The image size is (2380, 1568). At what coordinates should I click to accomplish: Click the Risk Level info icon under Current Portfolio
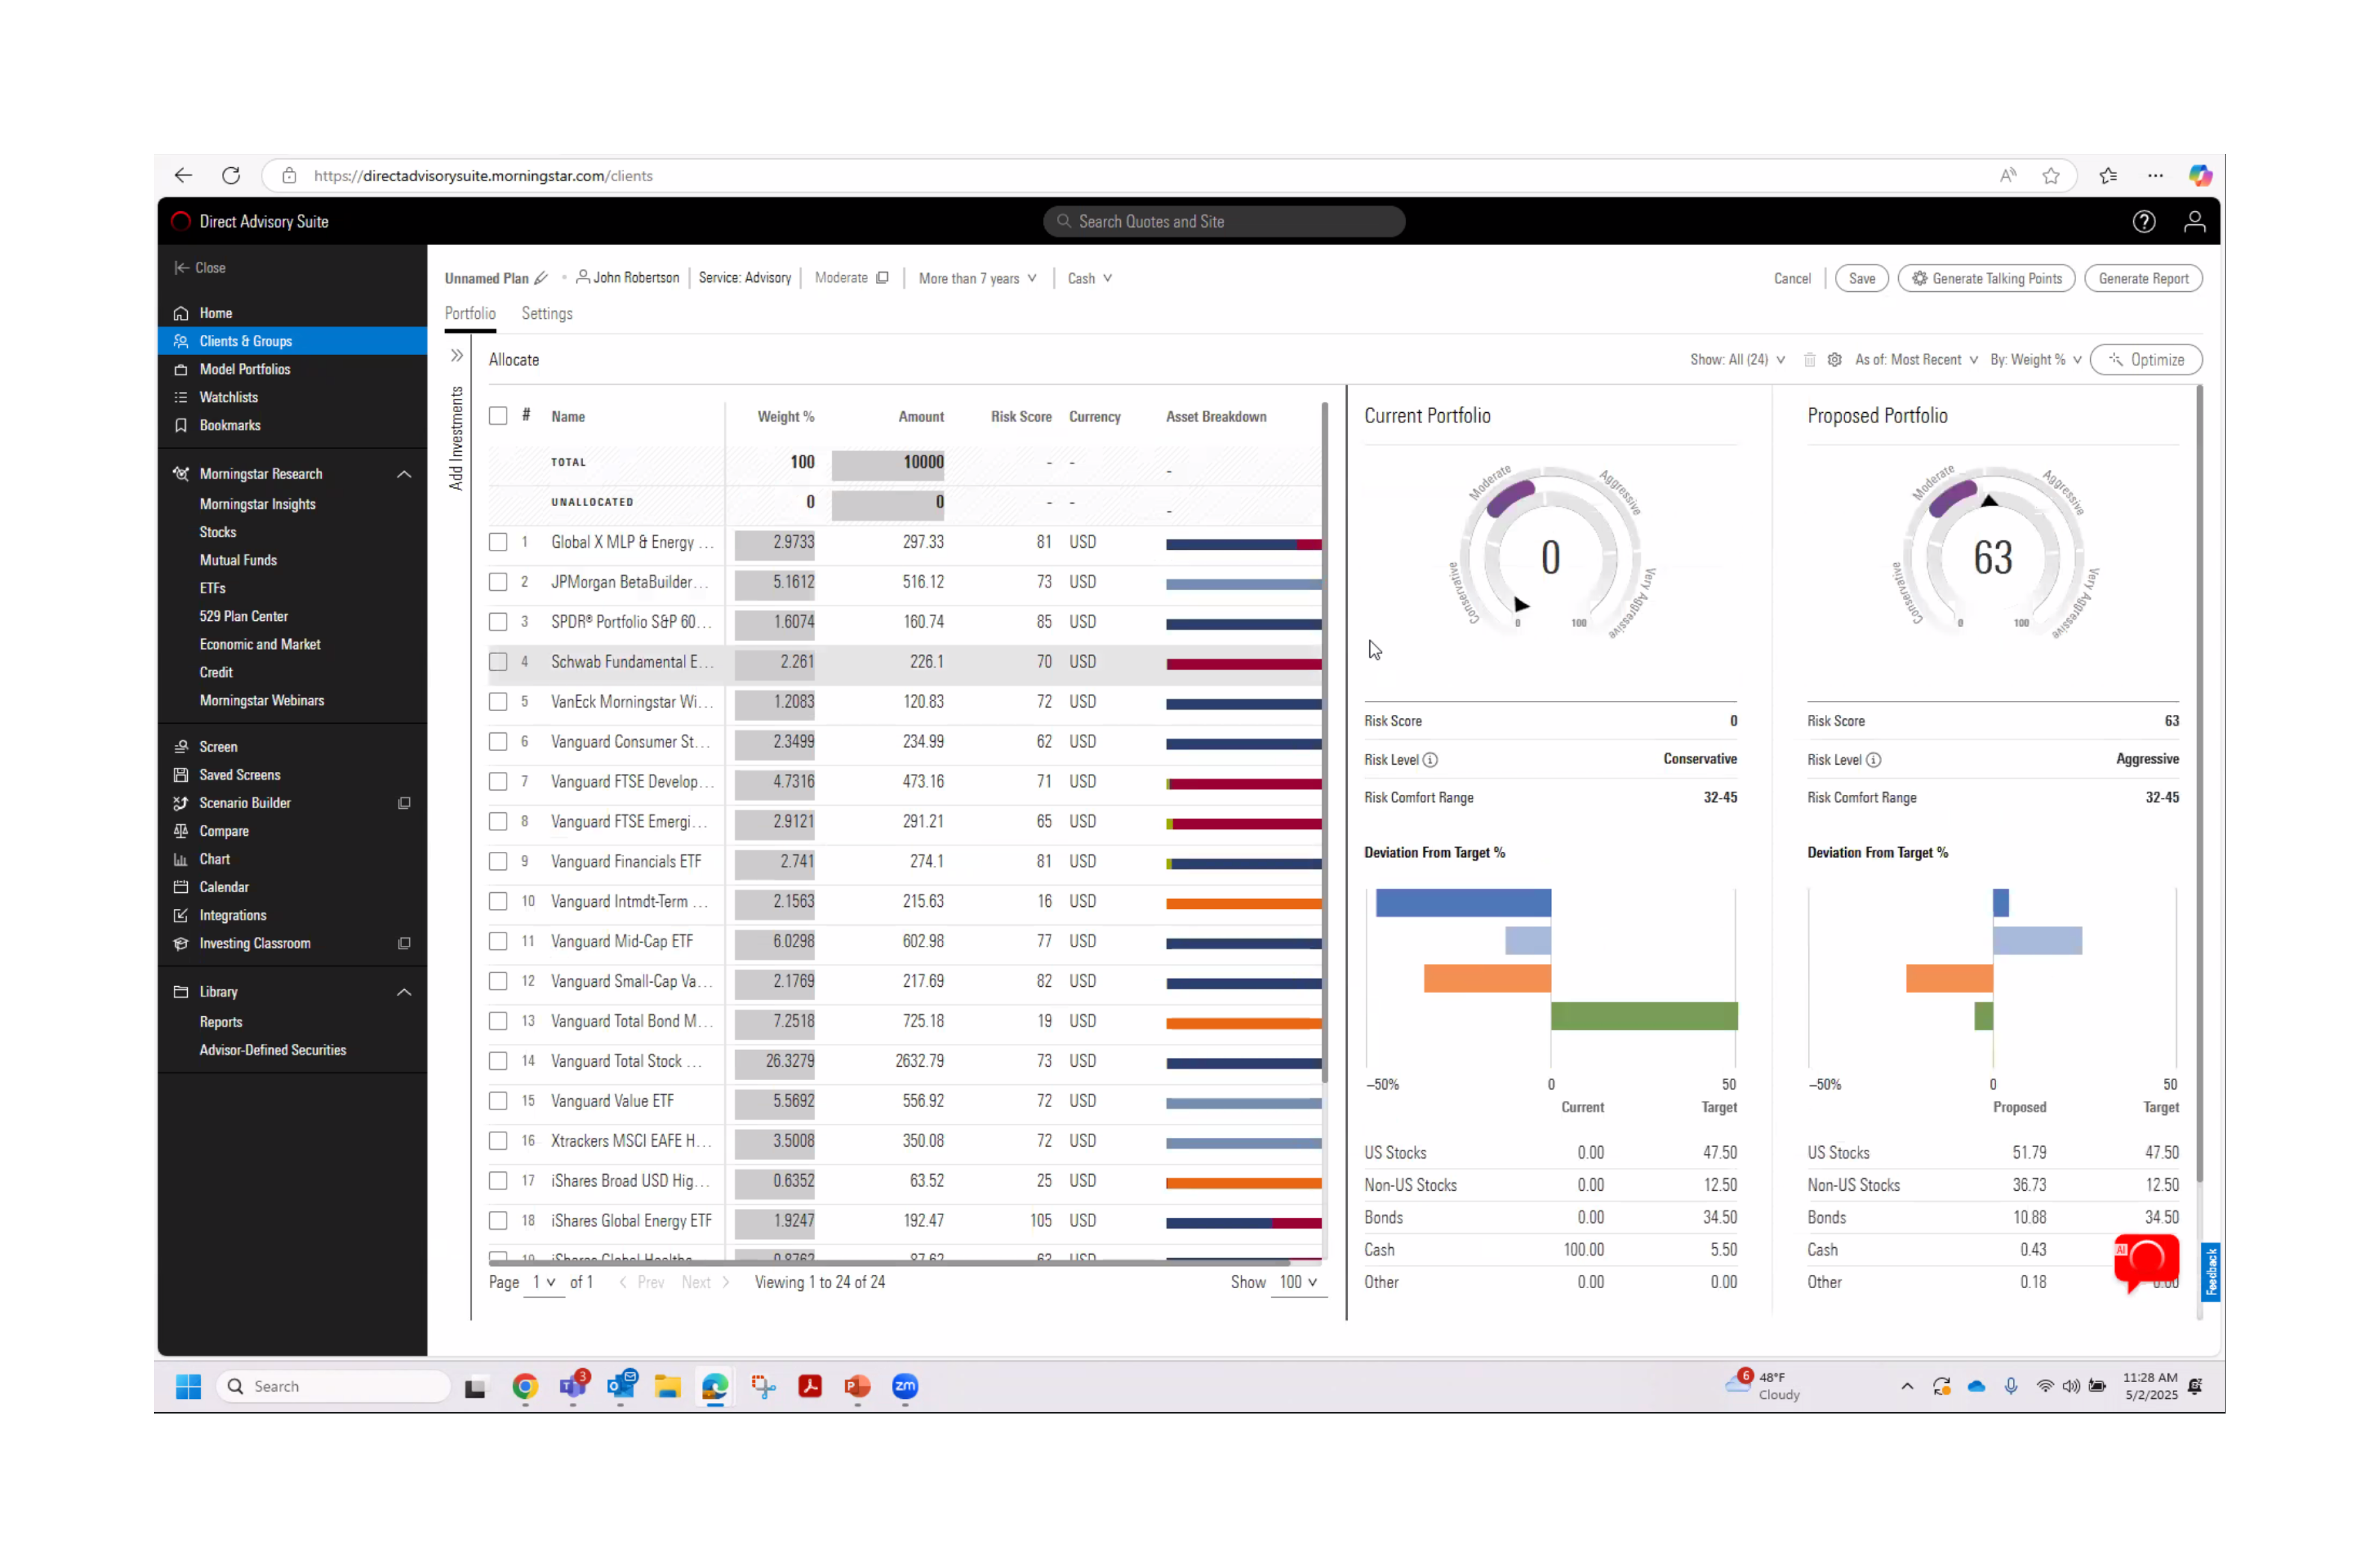[x=1430, y=760]
